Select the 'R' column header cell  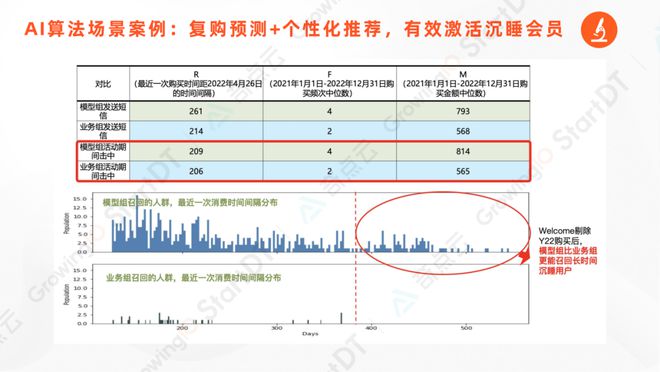click(196, 84)
